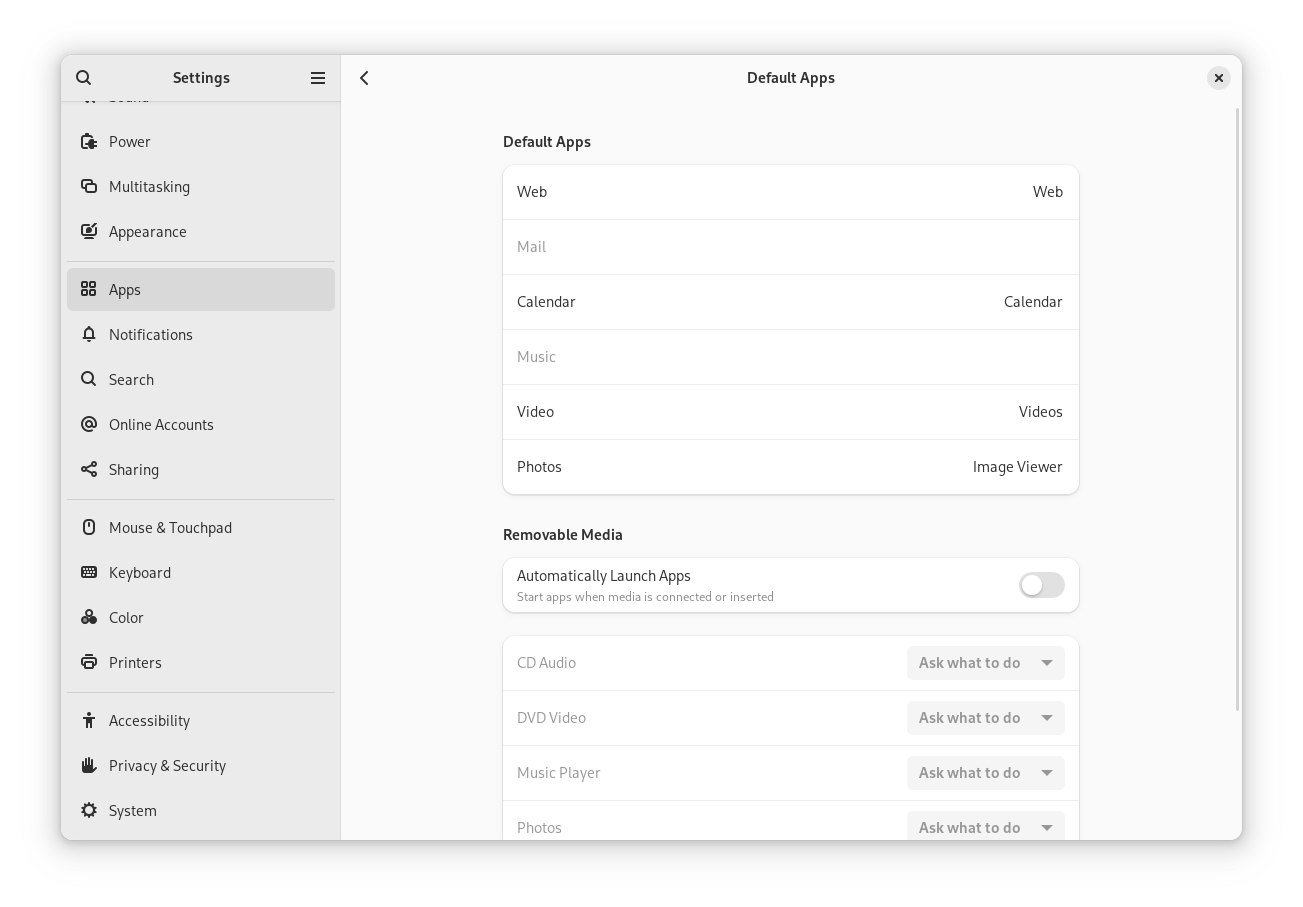Expand the DVD Video behavior dropdown
Screen dimensions: 1303x907
[x=985, y=717]
